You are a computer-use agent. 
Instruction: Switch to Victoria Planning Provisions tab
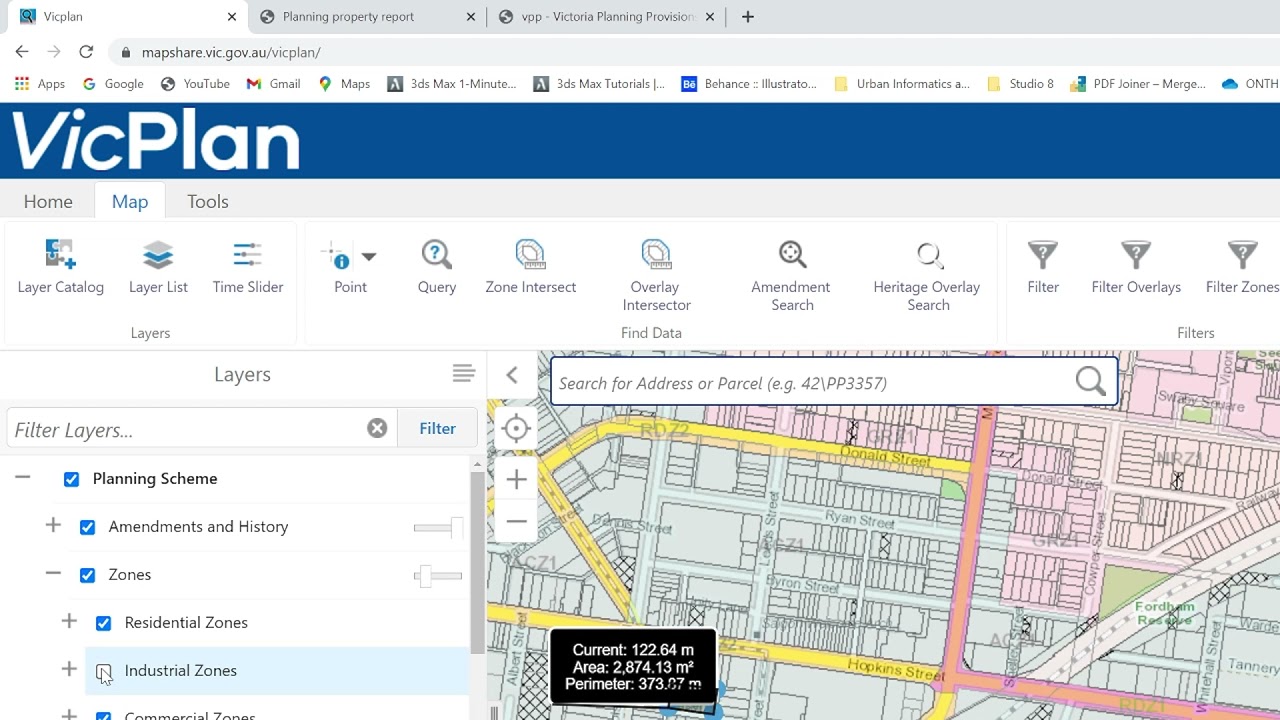tap(606, 17)
